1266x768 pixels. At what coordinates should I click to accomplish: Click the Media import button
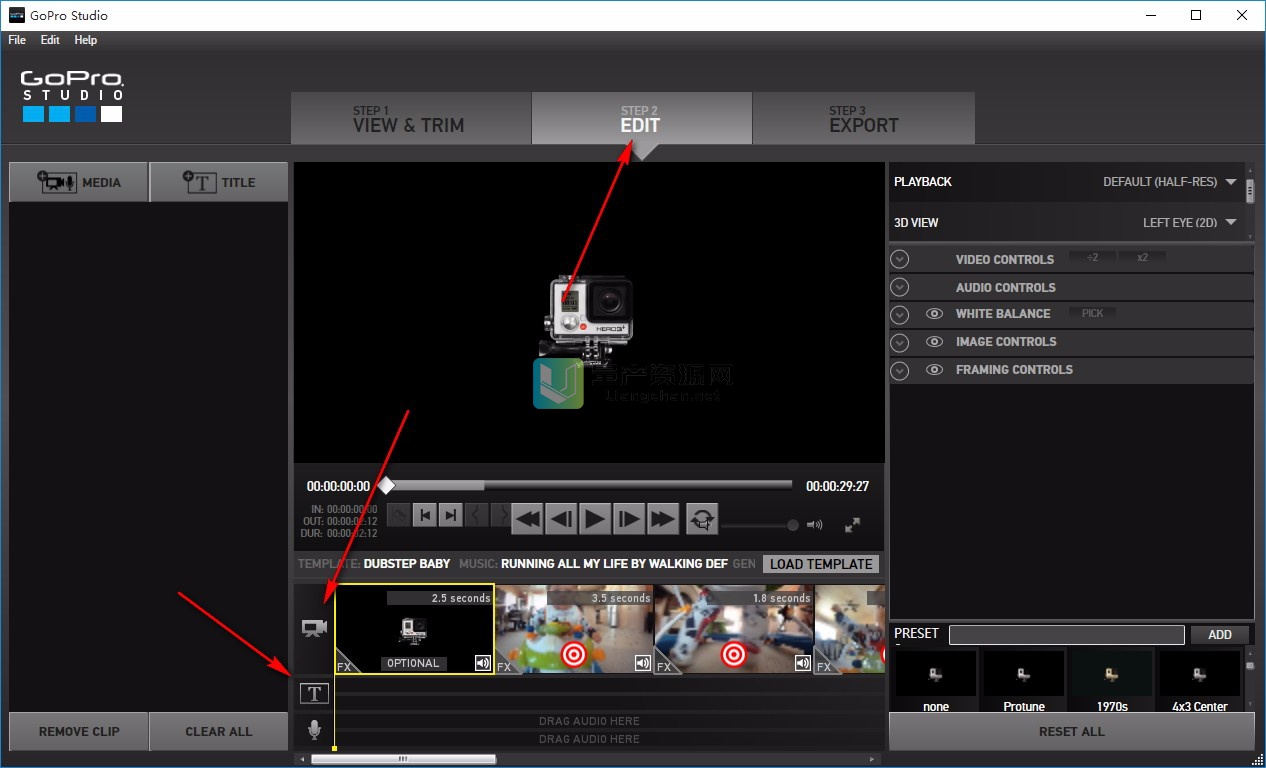point(79,182)
